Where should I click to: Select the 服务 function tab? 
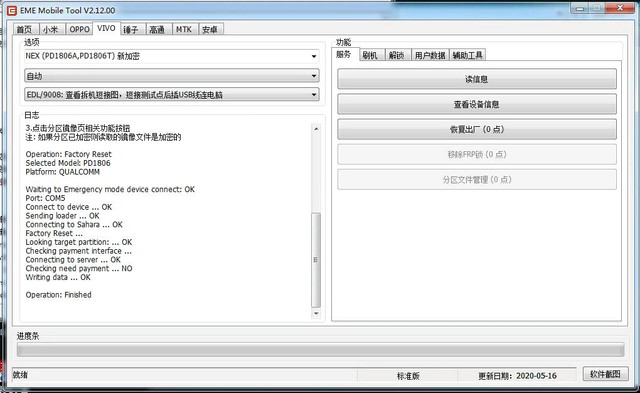click(345, 54)
